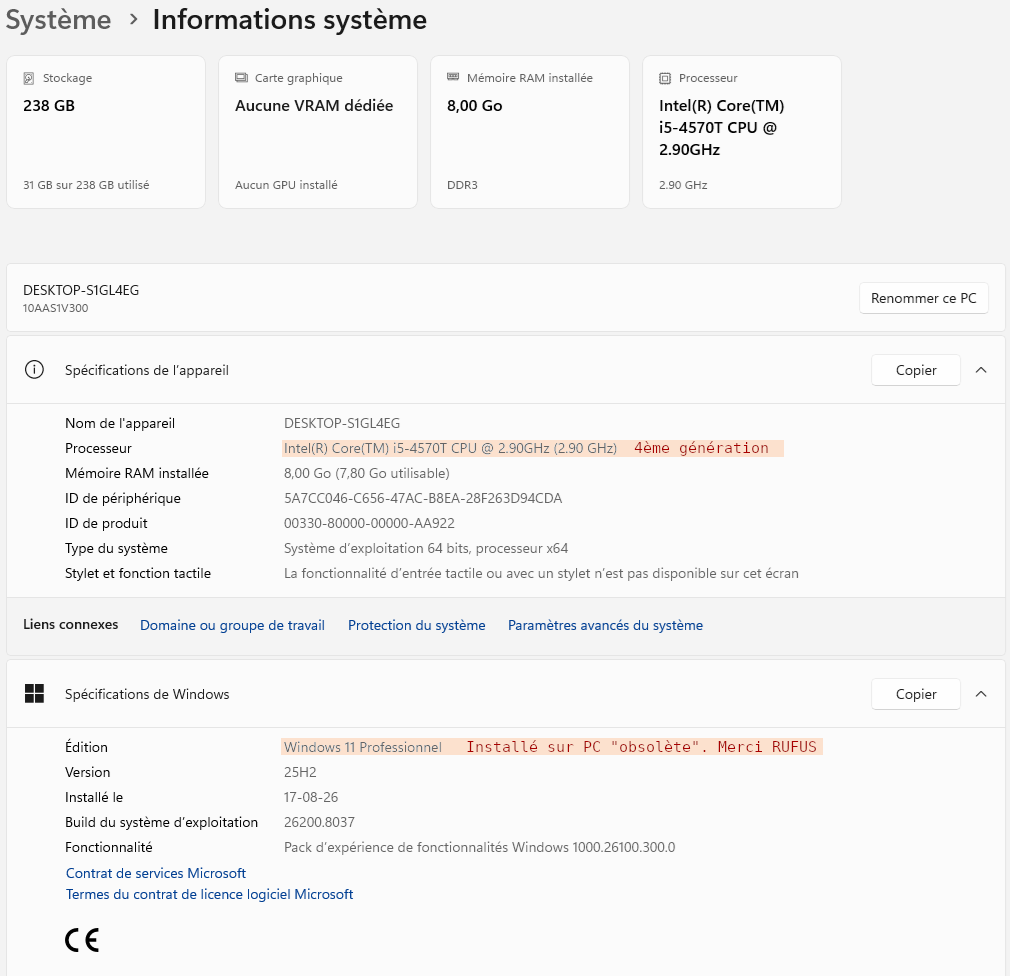Viewport: 1010px width, 976px height.
Task: Select Windows 11 Professionnel edition value
Action: (363, 747)
